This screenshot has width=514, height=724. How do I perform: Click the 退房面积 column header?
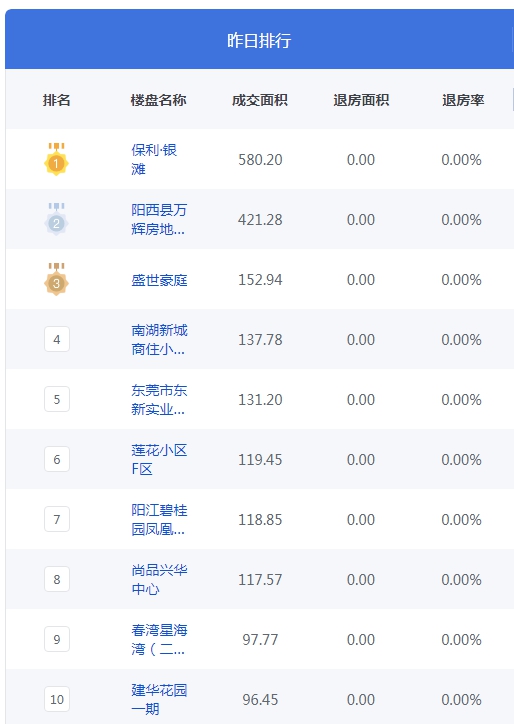click(361, 100)
